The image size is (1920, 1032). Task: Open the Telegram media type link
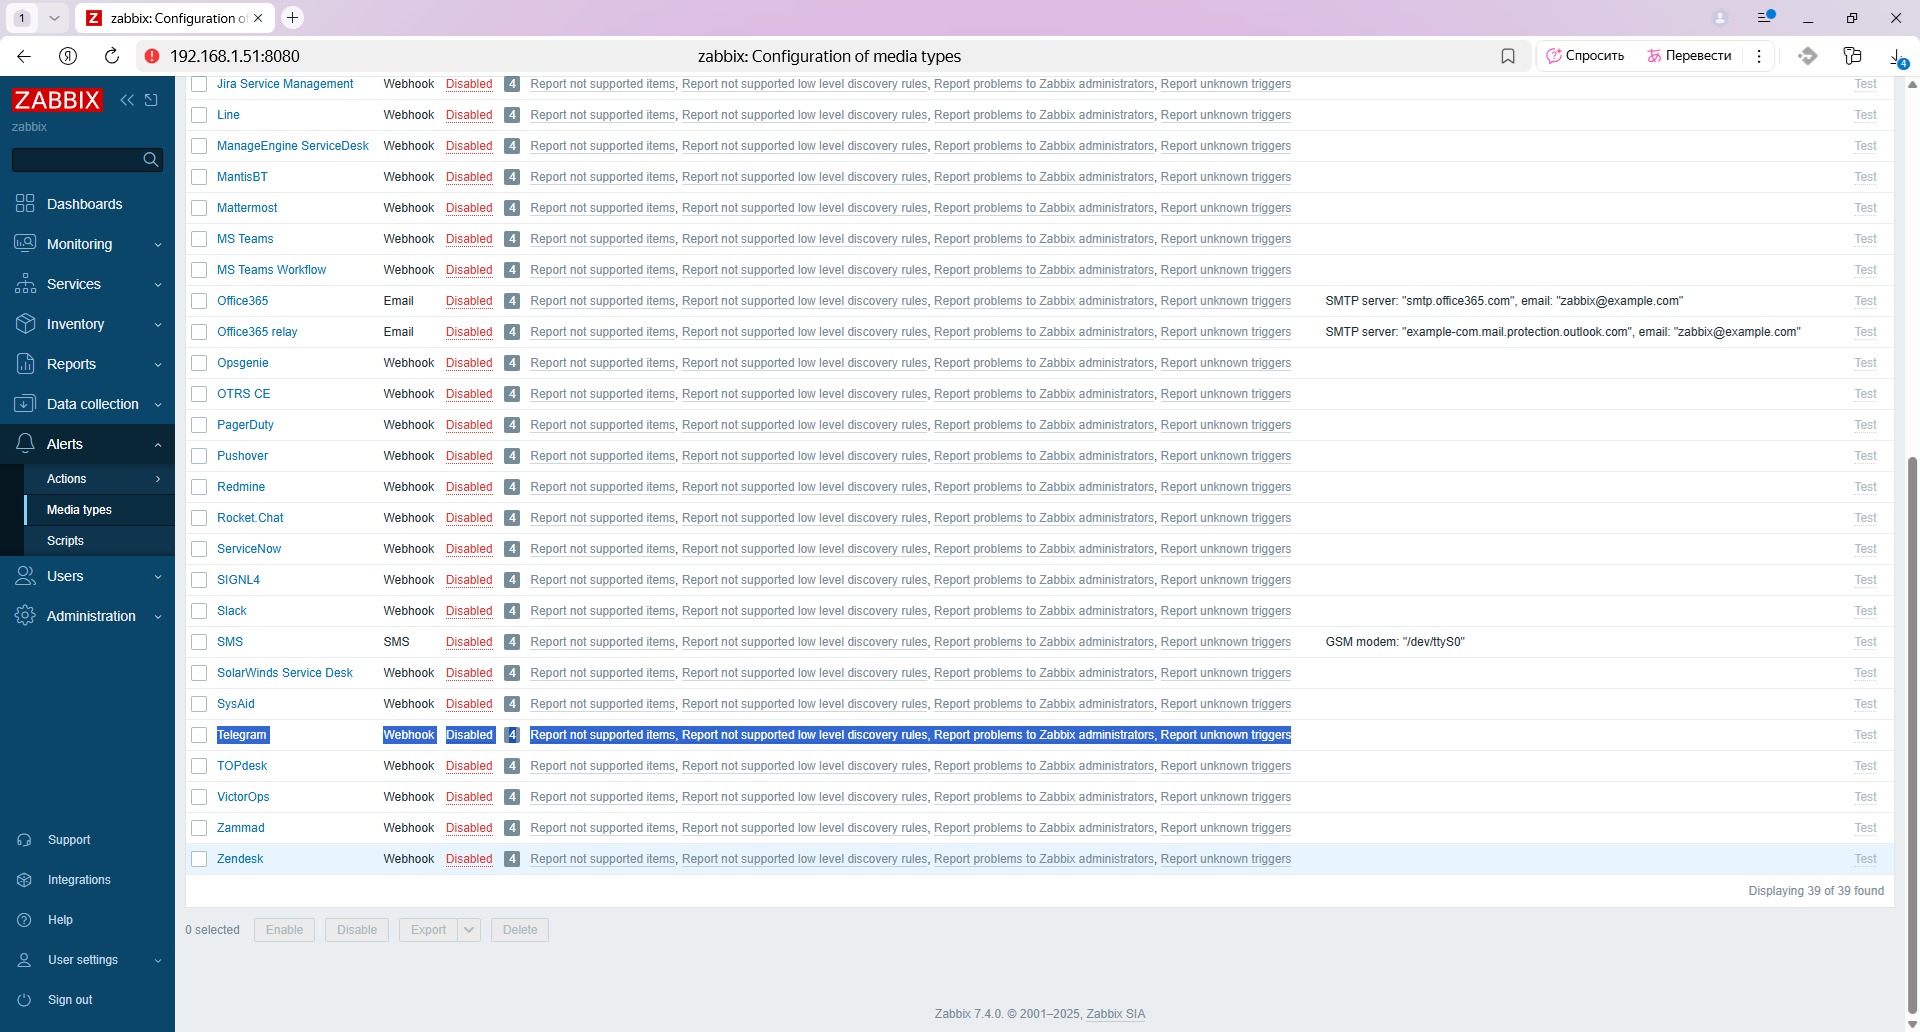242,735
